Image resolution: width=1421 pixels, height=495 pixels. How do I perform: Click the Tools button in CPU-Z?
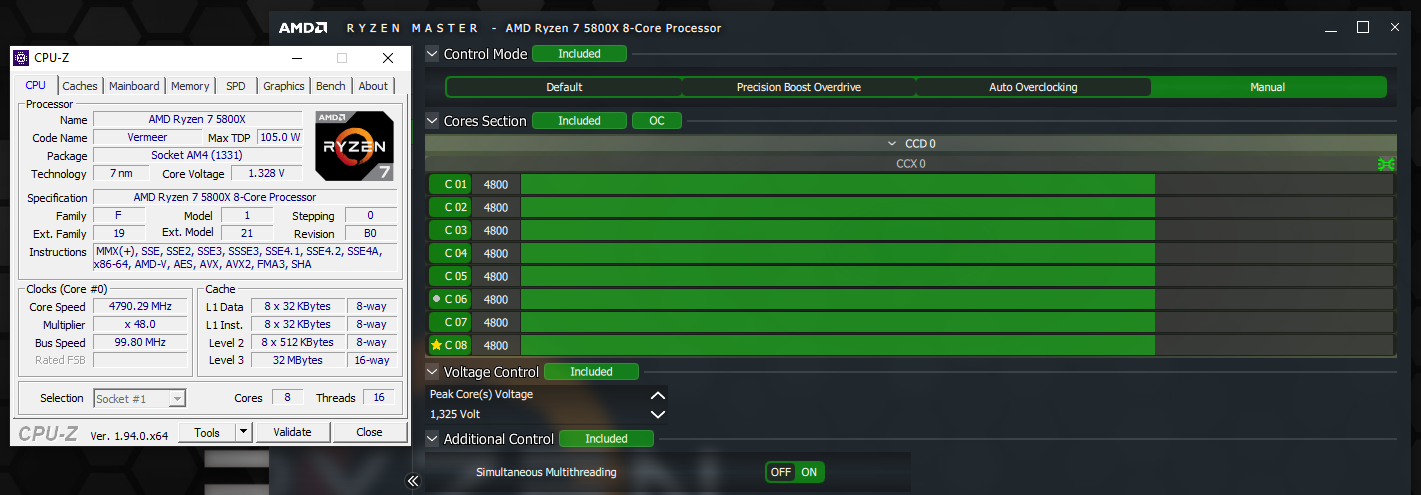(207, 432)
